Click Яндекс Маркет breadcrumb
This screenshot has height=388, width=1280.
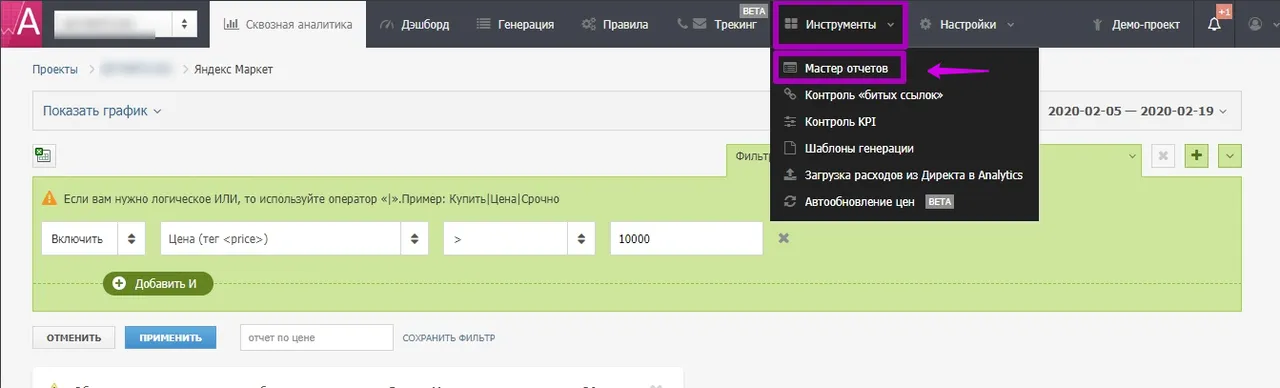234,70
